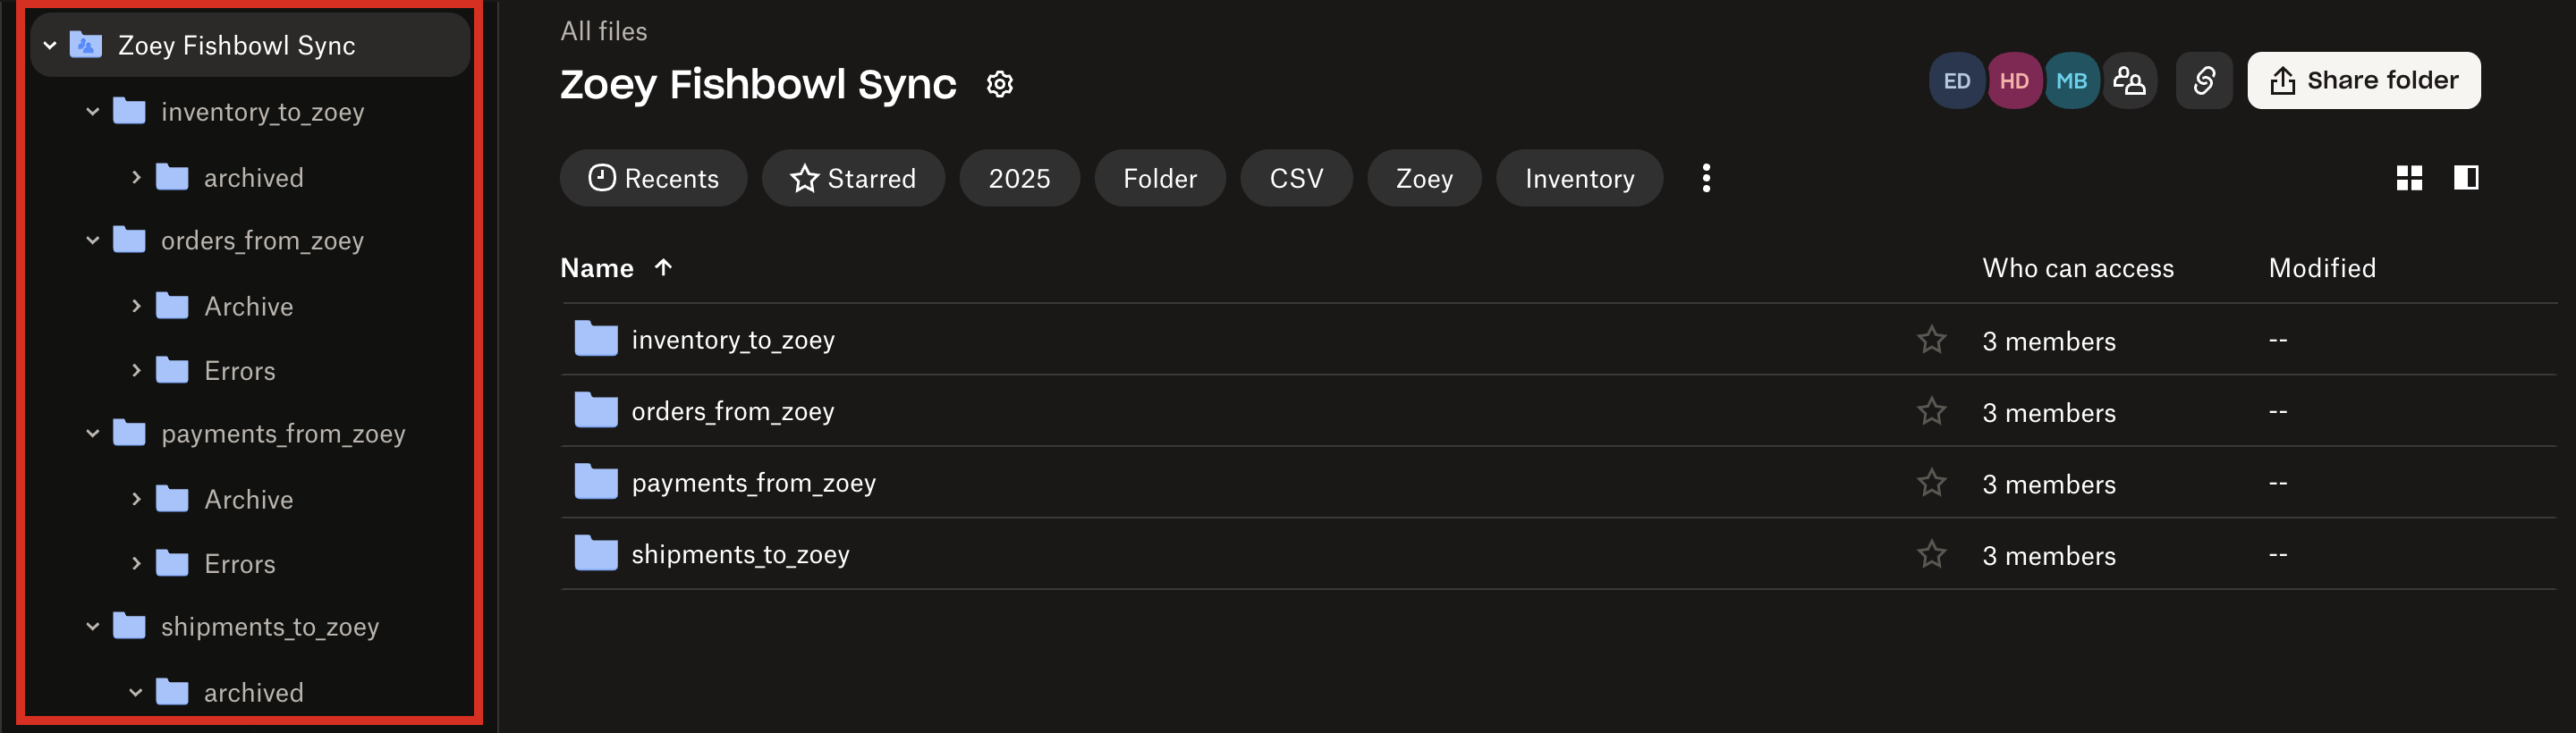2576x733 pixels.
Task: Expand archived under inventory_to_zoey
Action: tap(136, 177)
